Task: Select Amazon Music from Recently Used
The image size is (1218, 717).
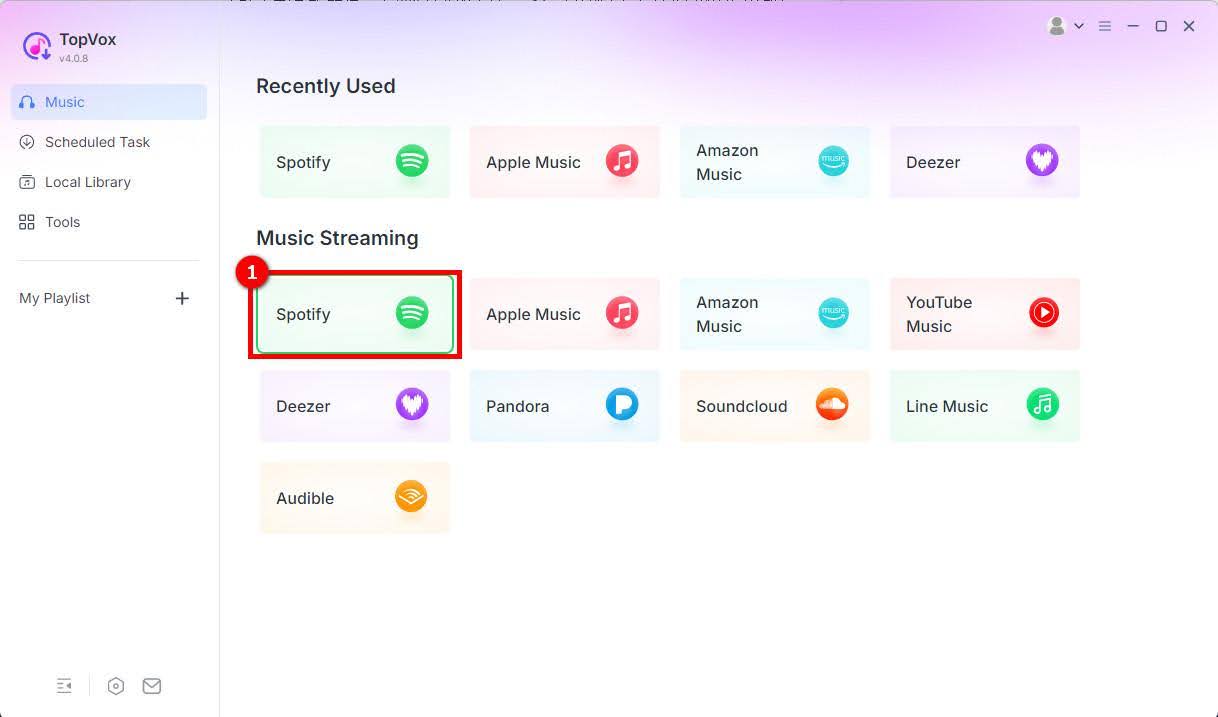Action: 774,162
